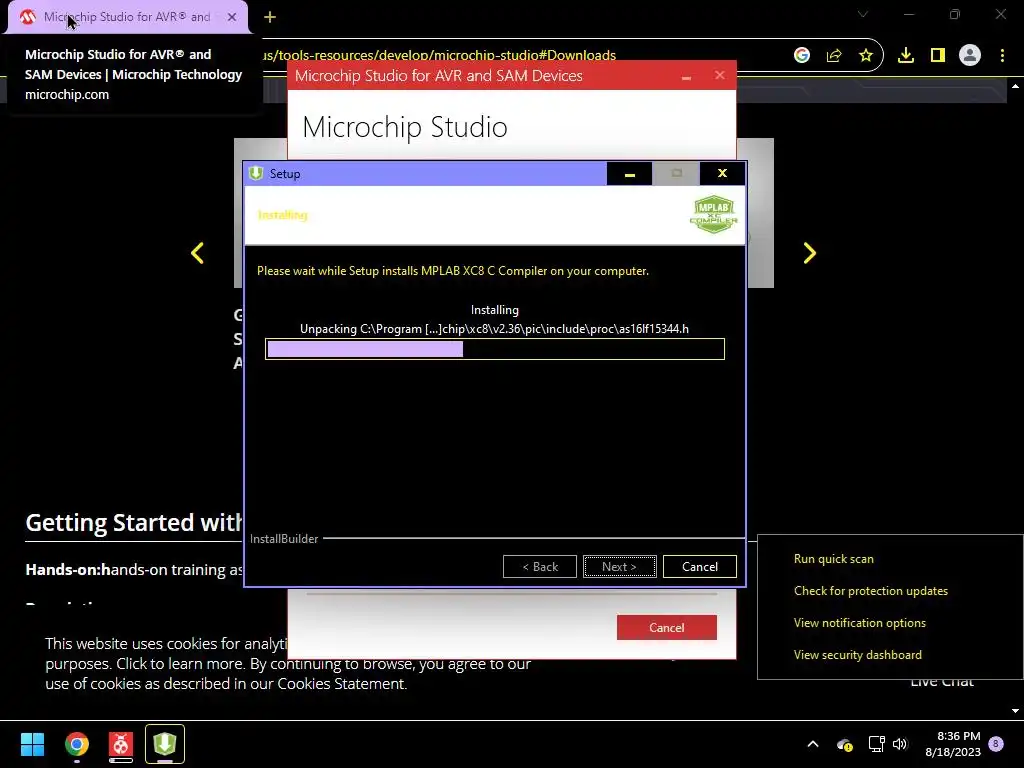Click the Unpacking file path text

(494, 328)
